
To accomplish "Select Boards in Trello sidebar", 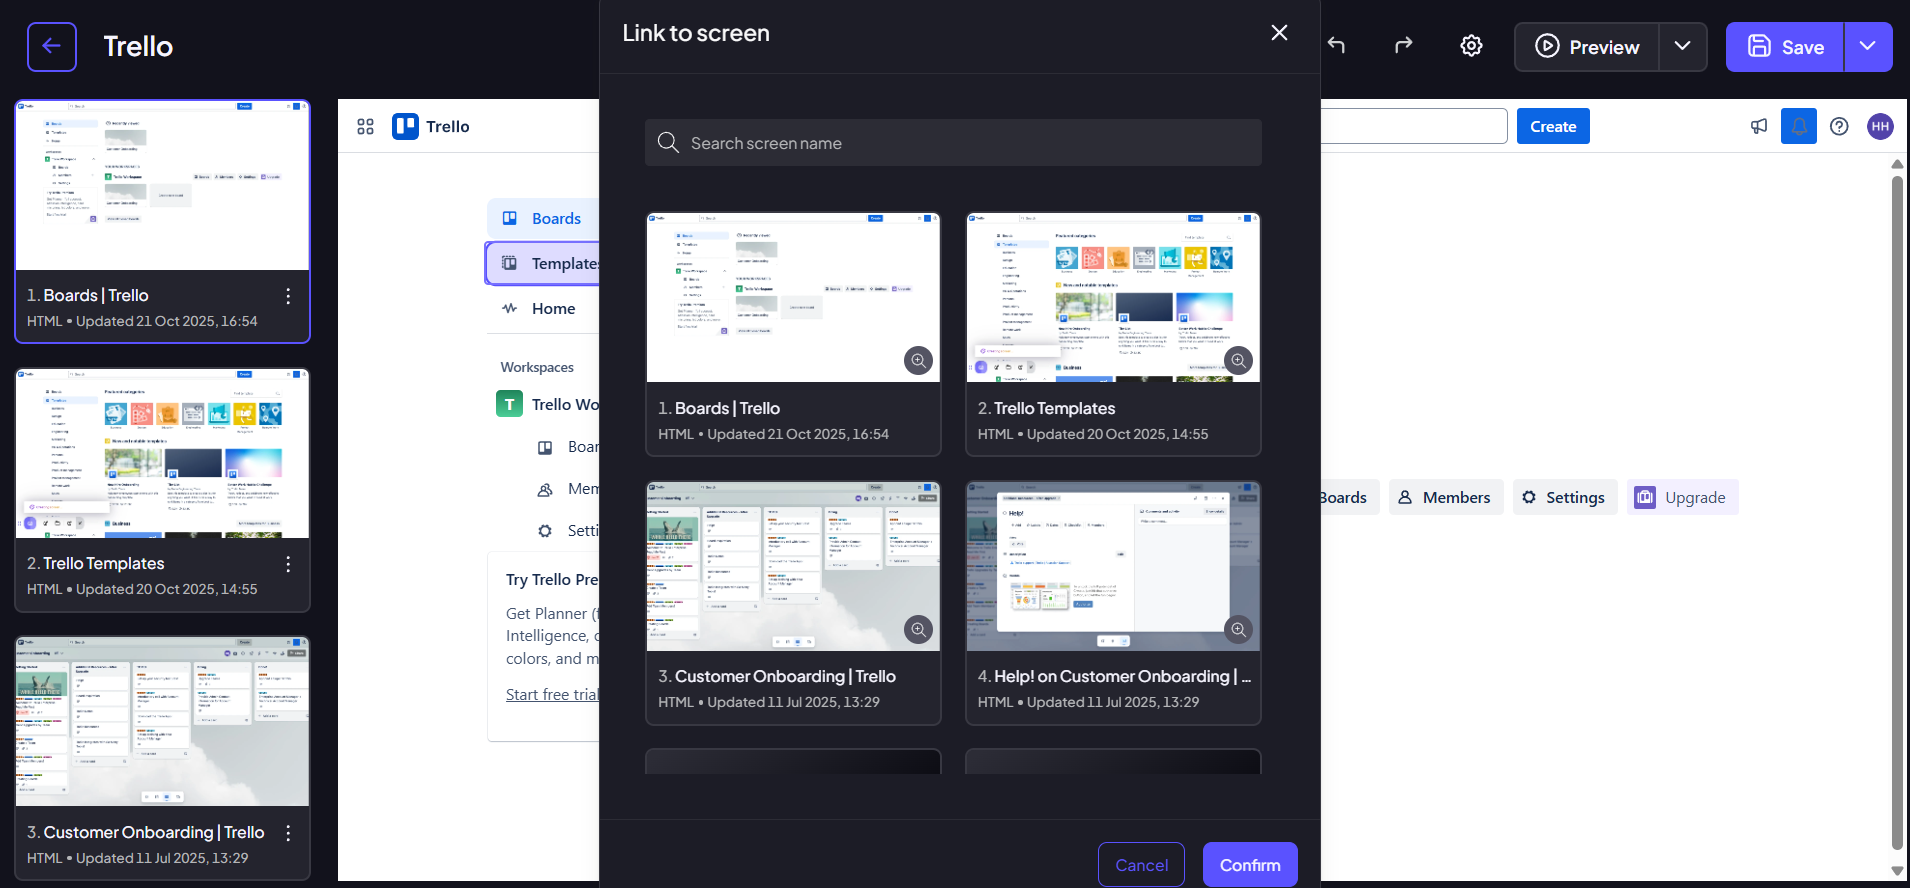I will 544,218.
